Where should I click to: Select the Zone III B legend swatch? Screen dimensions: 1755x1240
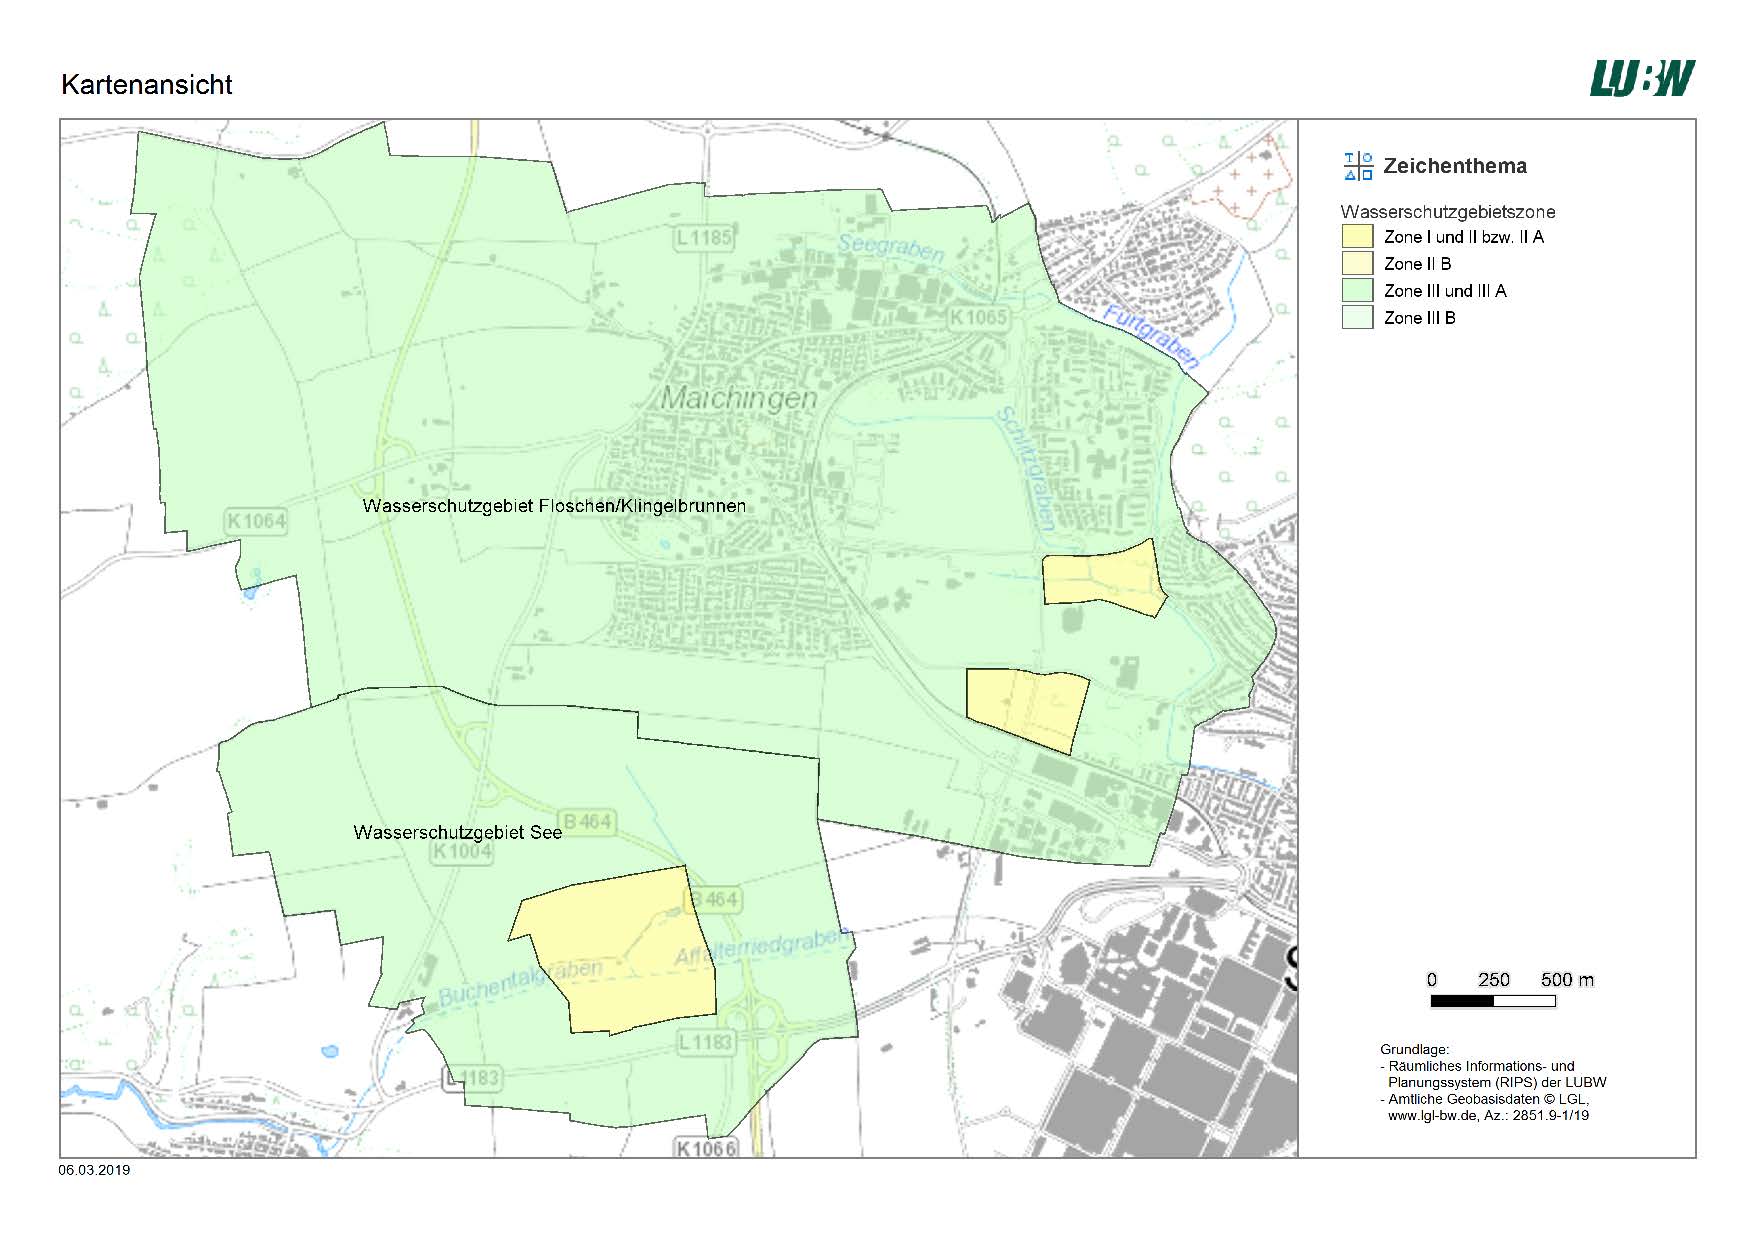coord(1357,318)
